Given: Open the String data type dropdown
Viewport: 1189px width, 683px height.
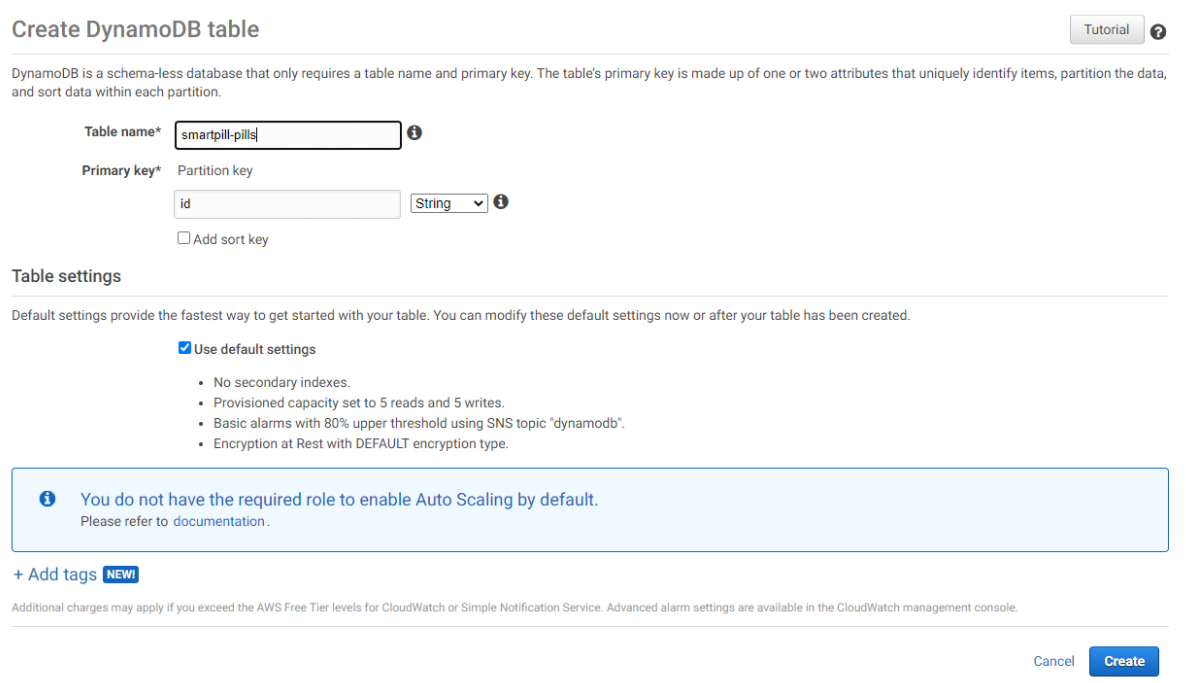Looking at the screenshot, I should pyautogui.click(x=449, y=203).
